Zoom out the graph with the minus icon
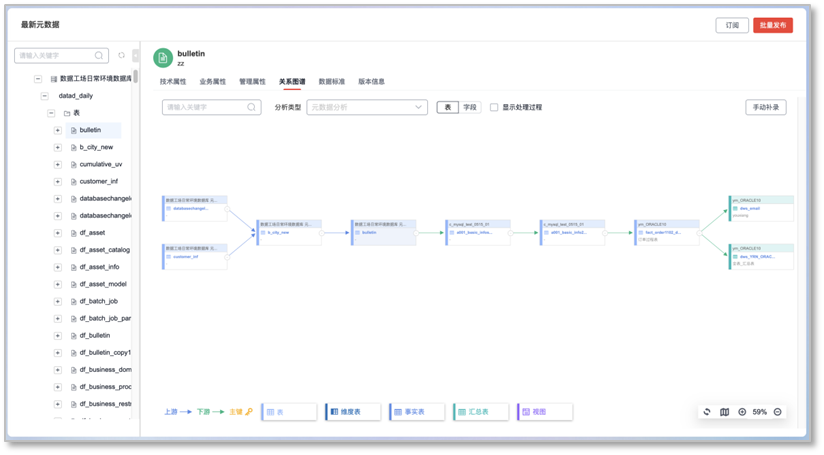The width and height of the screenshot is (824, 455). click(777, 412)
